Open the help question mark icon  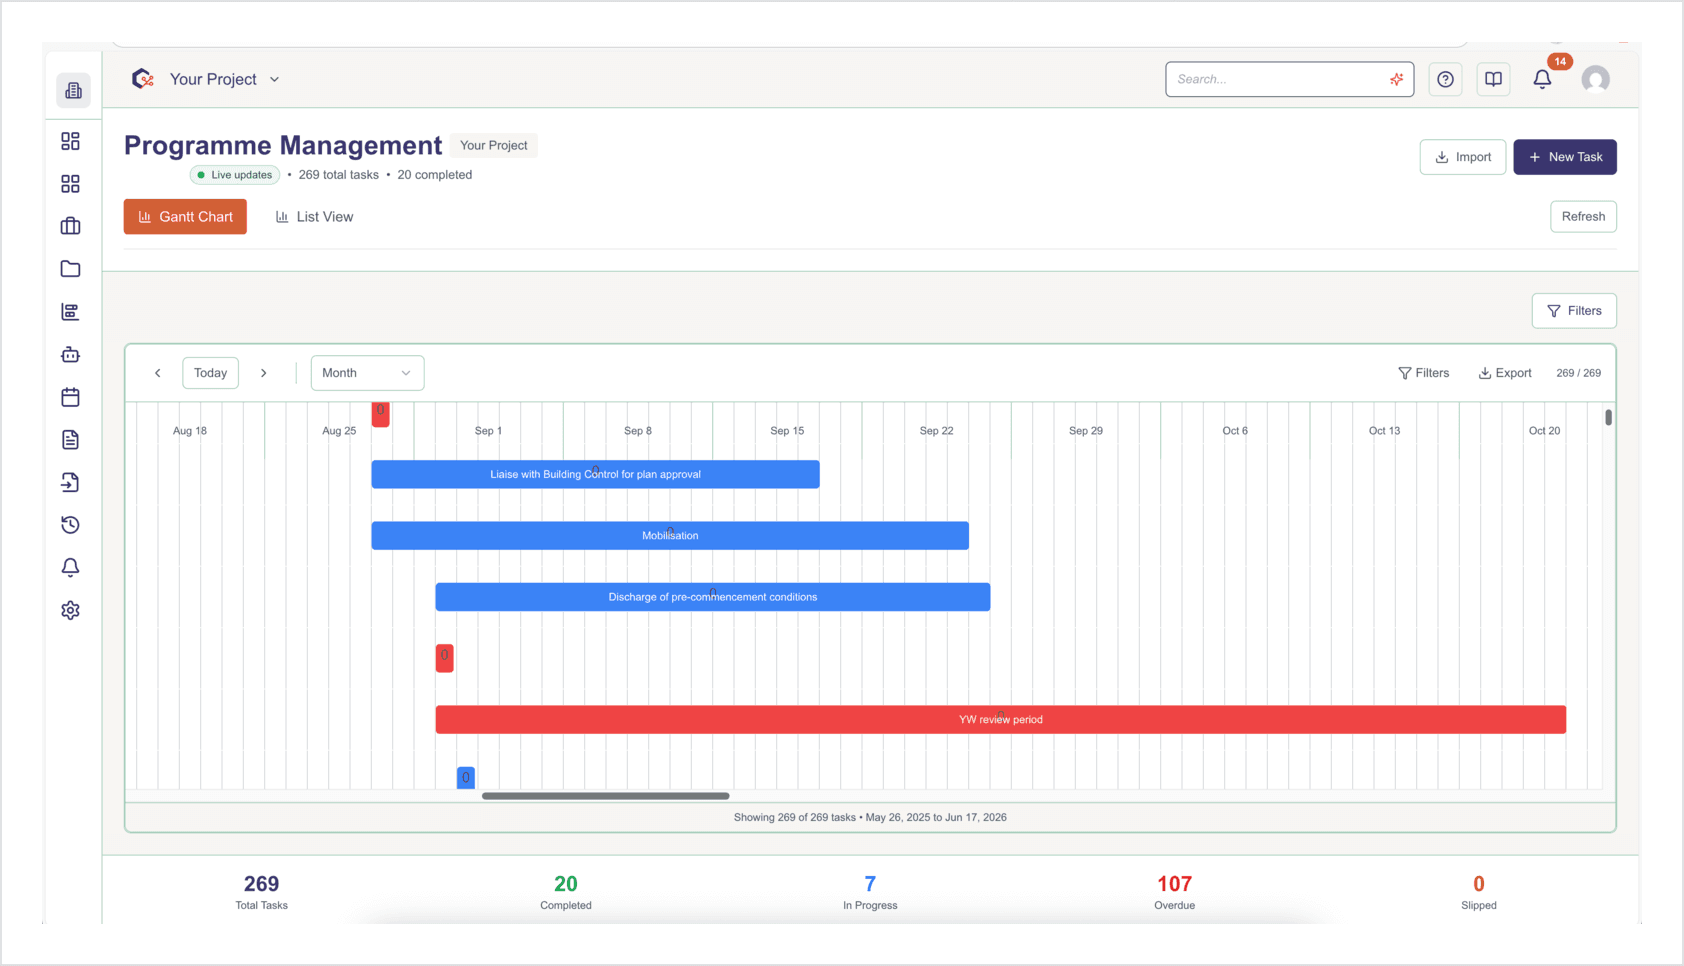pos(1445,79)
